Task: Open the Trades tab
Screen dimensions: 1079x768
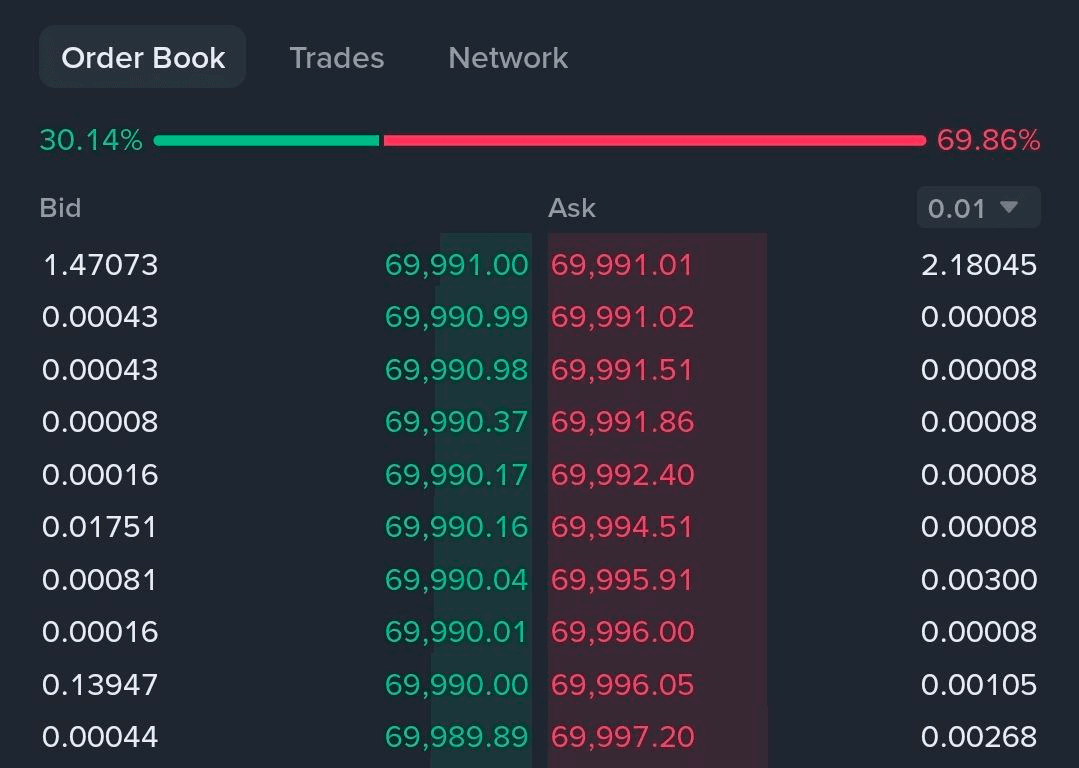Action: coord(336,58)
